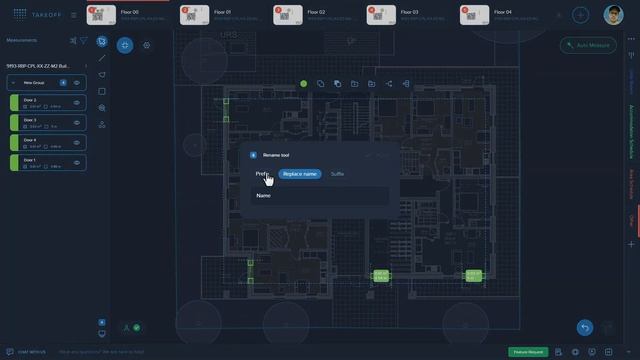Image resolution: width=640 pixels, height=360 pixels.
Task: Click the Auto Measure button
Action: (588, 45)
